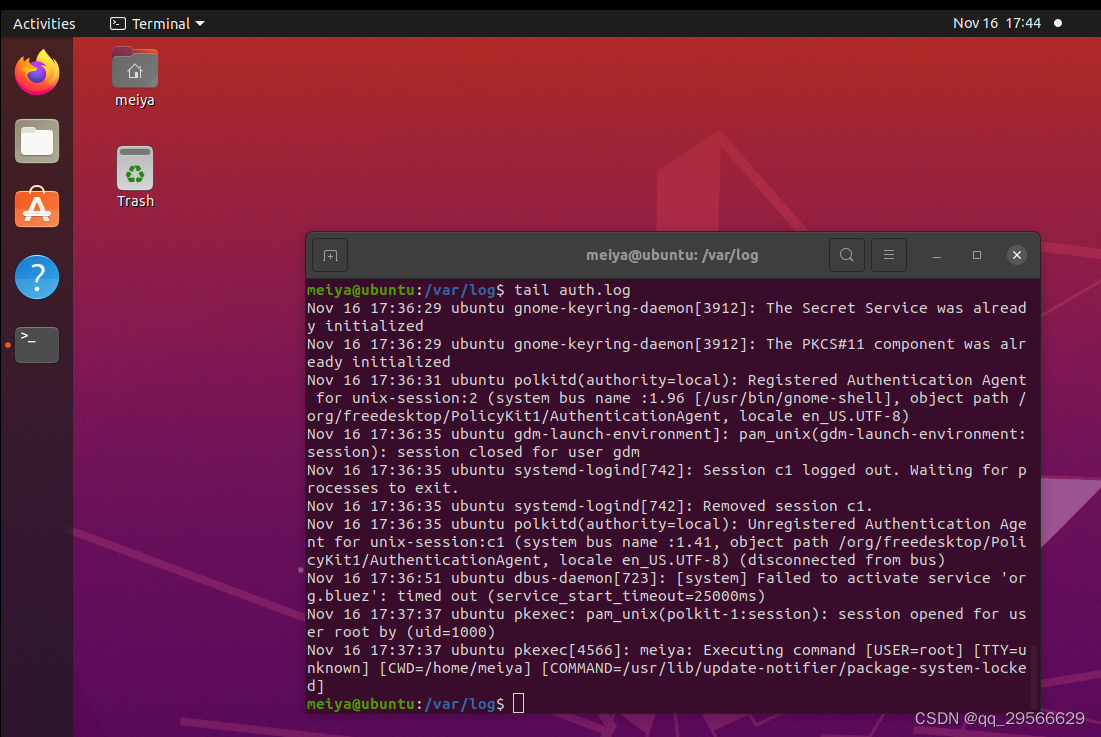Click the 'Unregistered Authentication Age' log line
The height and width of the screenshot is (737, 1101).
point(666,524)
